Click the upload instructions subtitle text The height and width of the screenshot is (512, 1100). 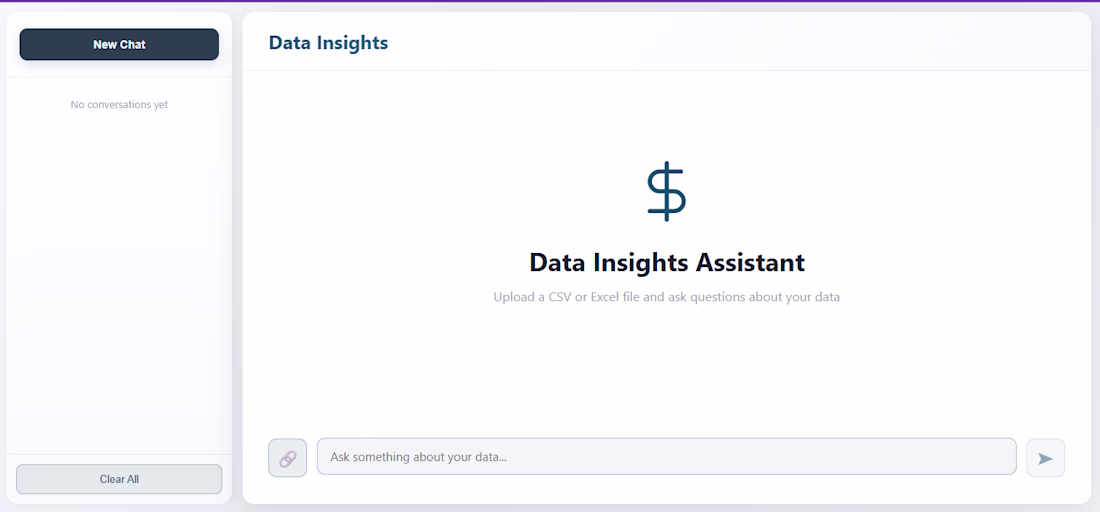tap(666, 297)
